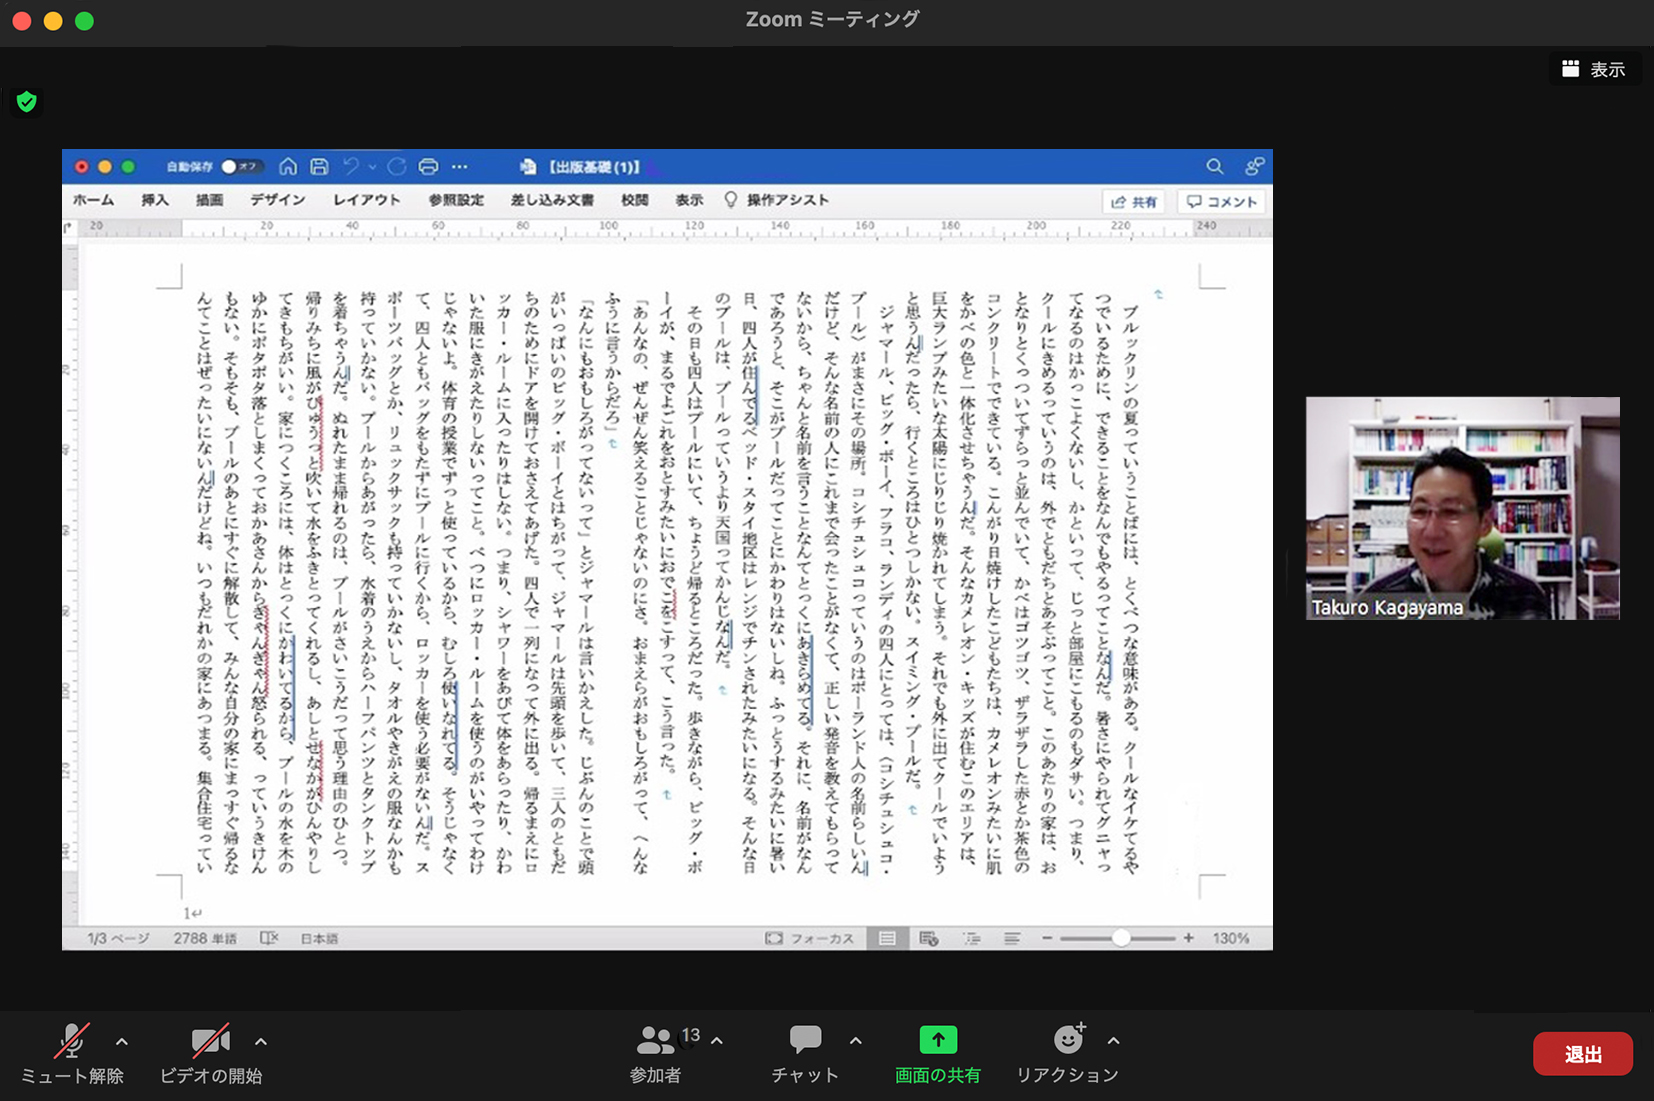Expand the chat options arrow beside チャット
The height and width of the screenshot is (1101, 1654).
[856, 1041]
